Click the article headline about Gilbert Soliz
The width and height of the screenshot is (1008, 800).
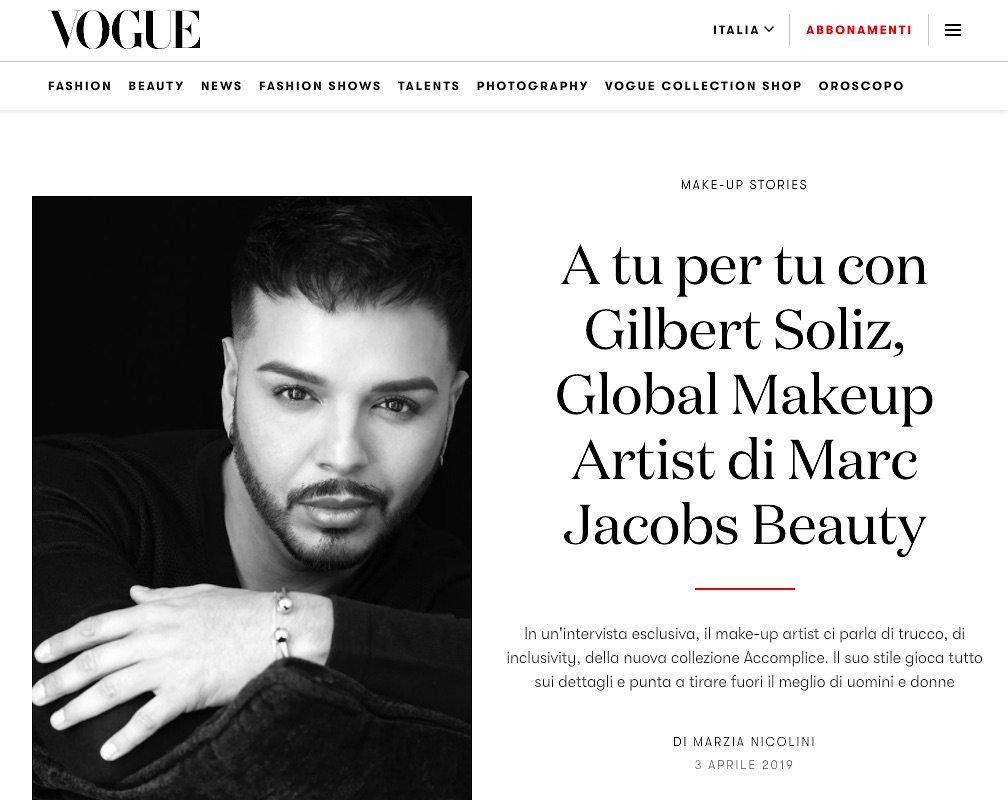744,395
